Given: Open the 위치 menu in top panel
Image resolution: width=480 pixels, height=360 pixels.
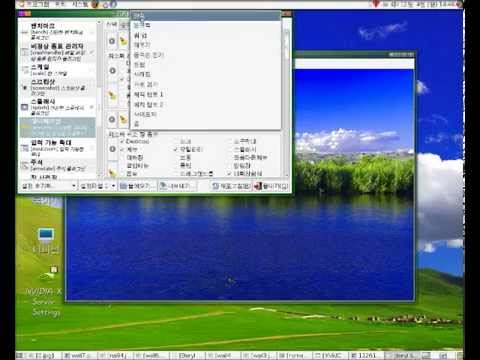Looking at the screenshot, I should (x=60, y=4).
